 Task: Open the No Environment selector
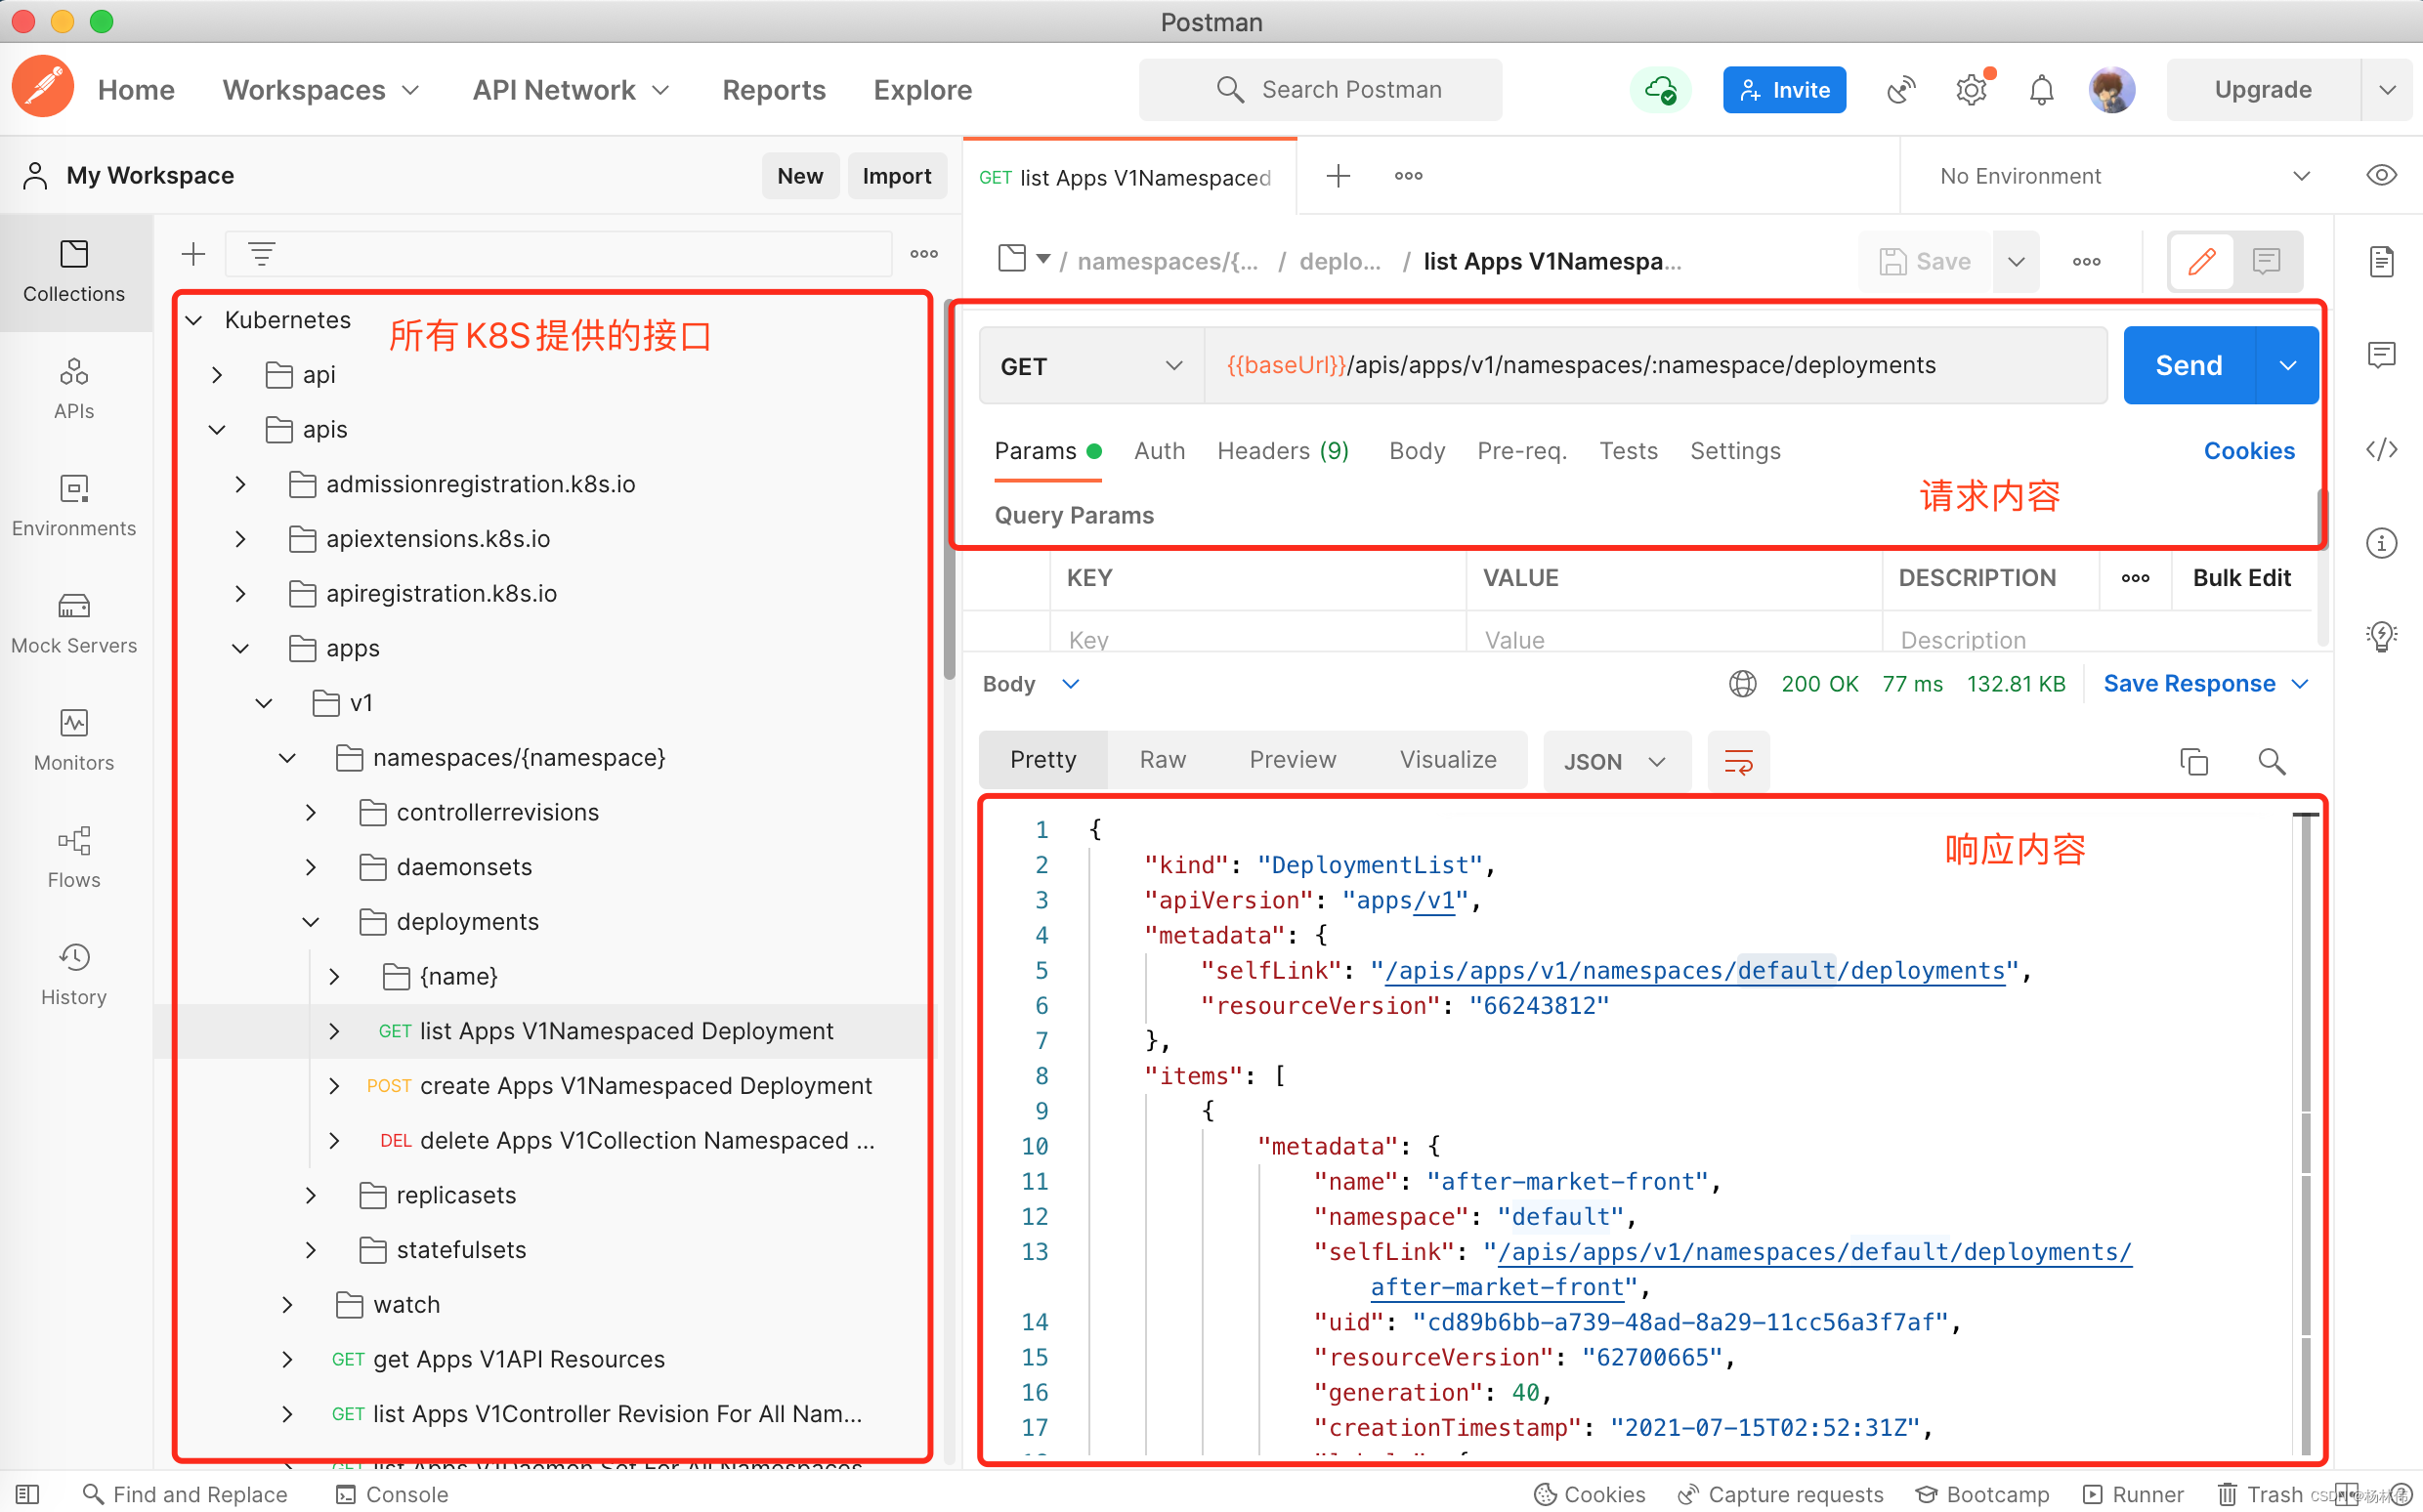(x=2124, y=176)
